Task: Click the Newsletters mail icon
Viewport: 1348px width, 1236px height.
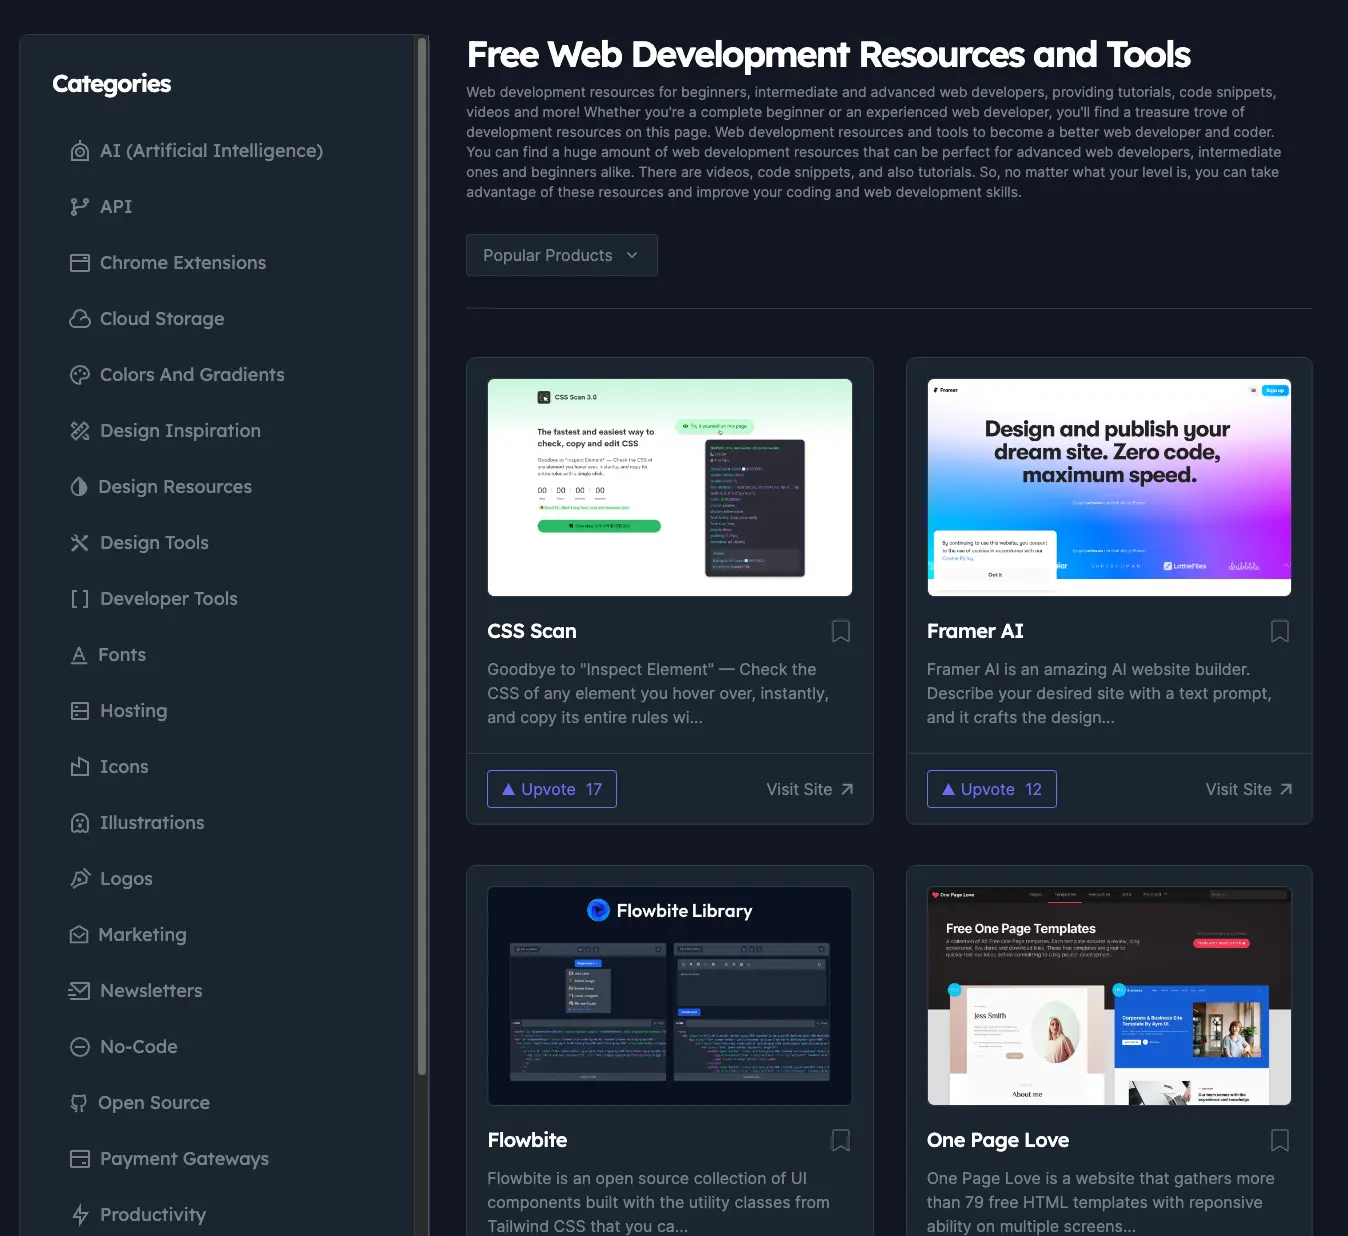Action: (x=79, y=991)
